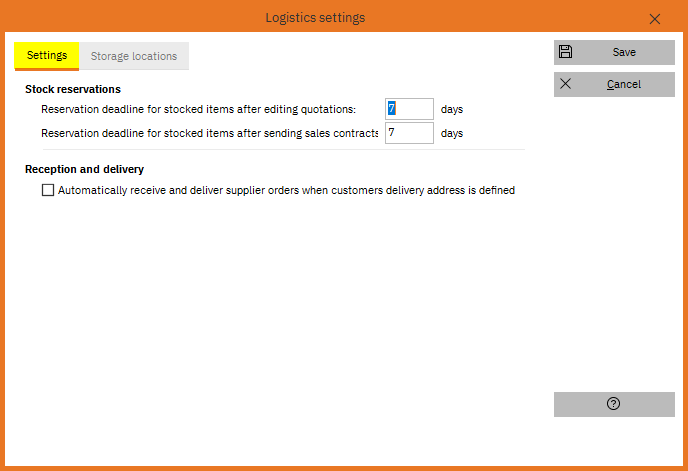Close the Logistics settings window
Image resolution: width=688 pixels, height=471 pixels.
(655, 19)
